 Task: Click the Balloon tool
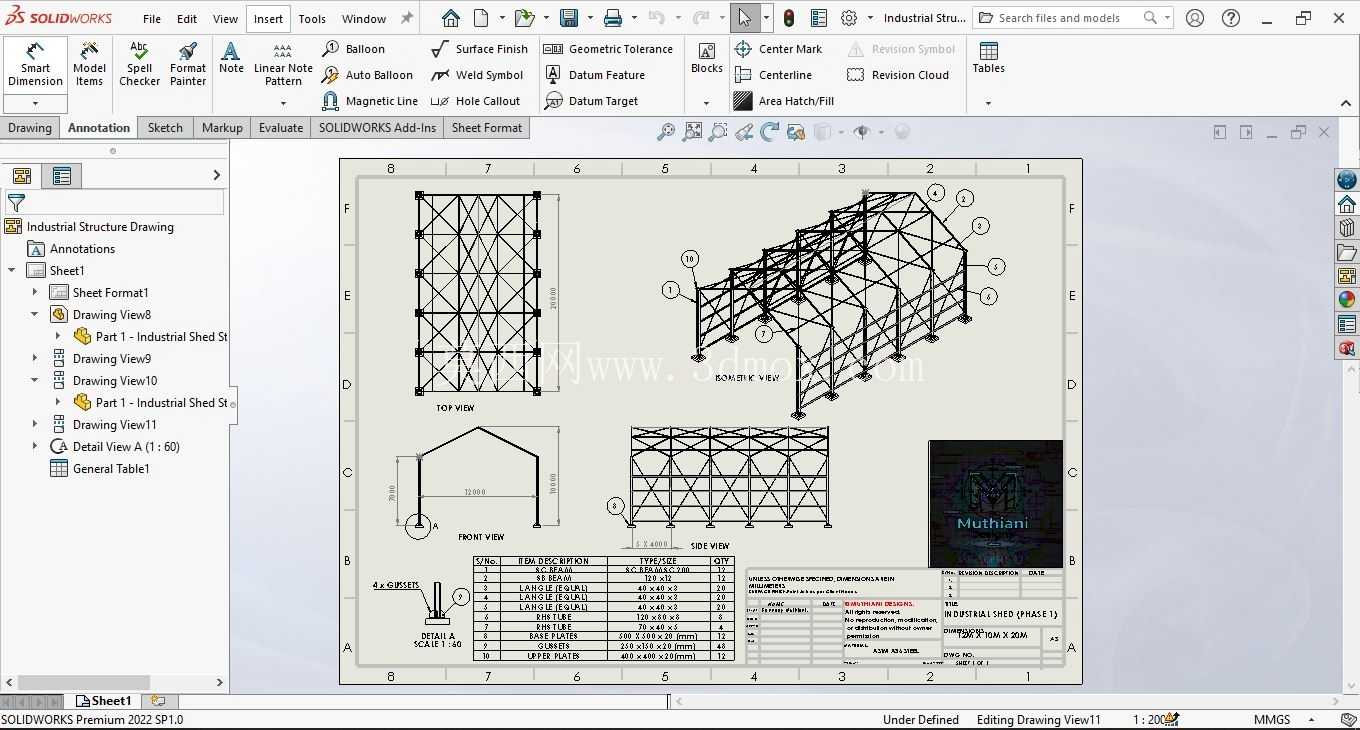pyautogui.click(x=354, y=49)
